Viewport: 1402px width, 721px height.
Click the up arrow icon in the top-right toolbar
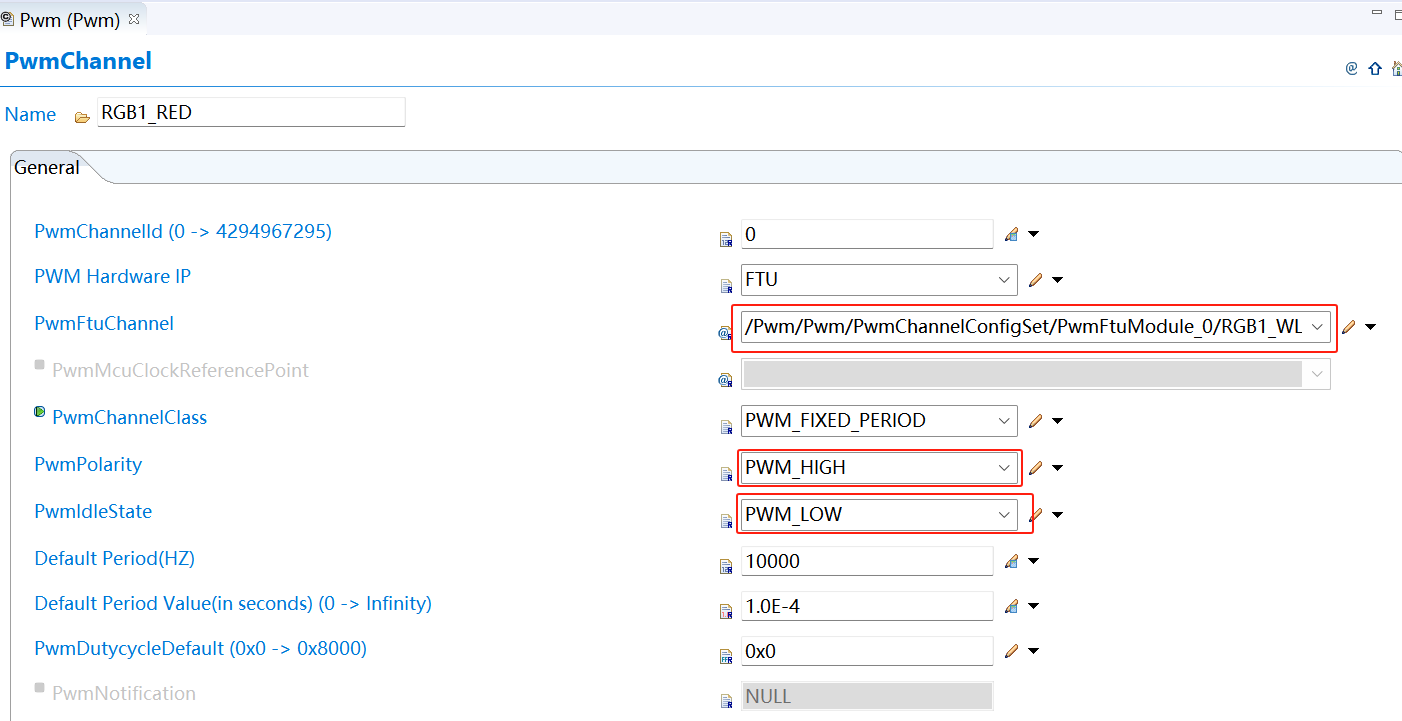1374,68
